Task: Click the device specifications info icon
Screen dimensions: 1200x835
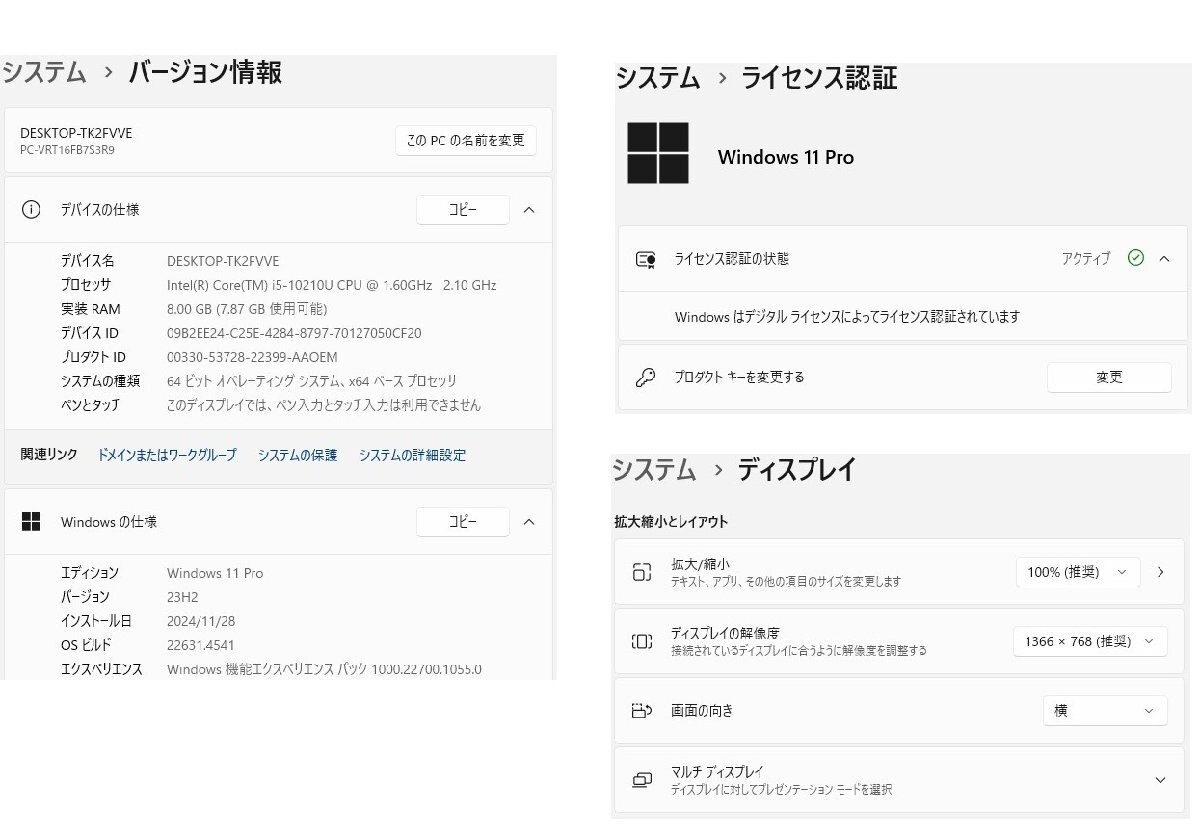Action: 31,210
